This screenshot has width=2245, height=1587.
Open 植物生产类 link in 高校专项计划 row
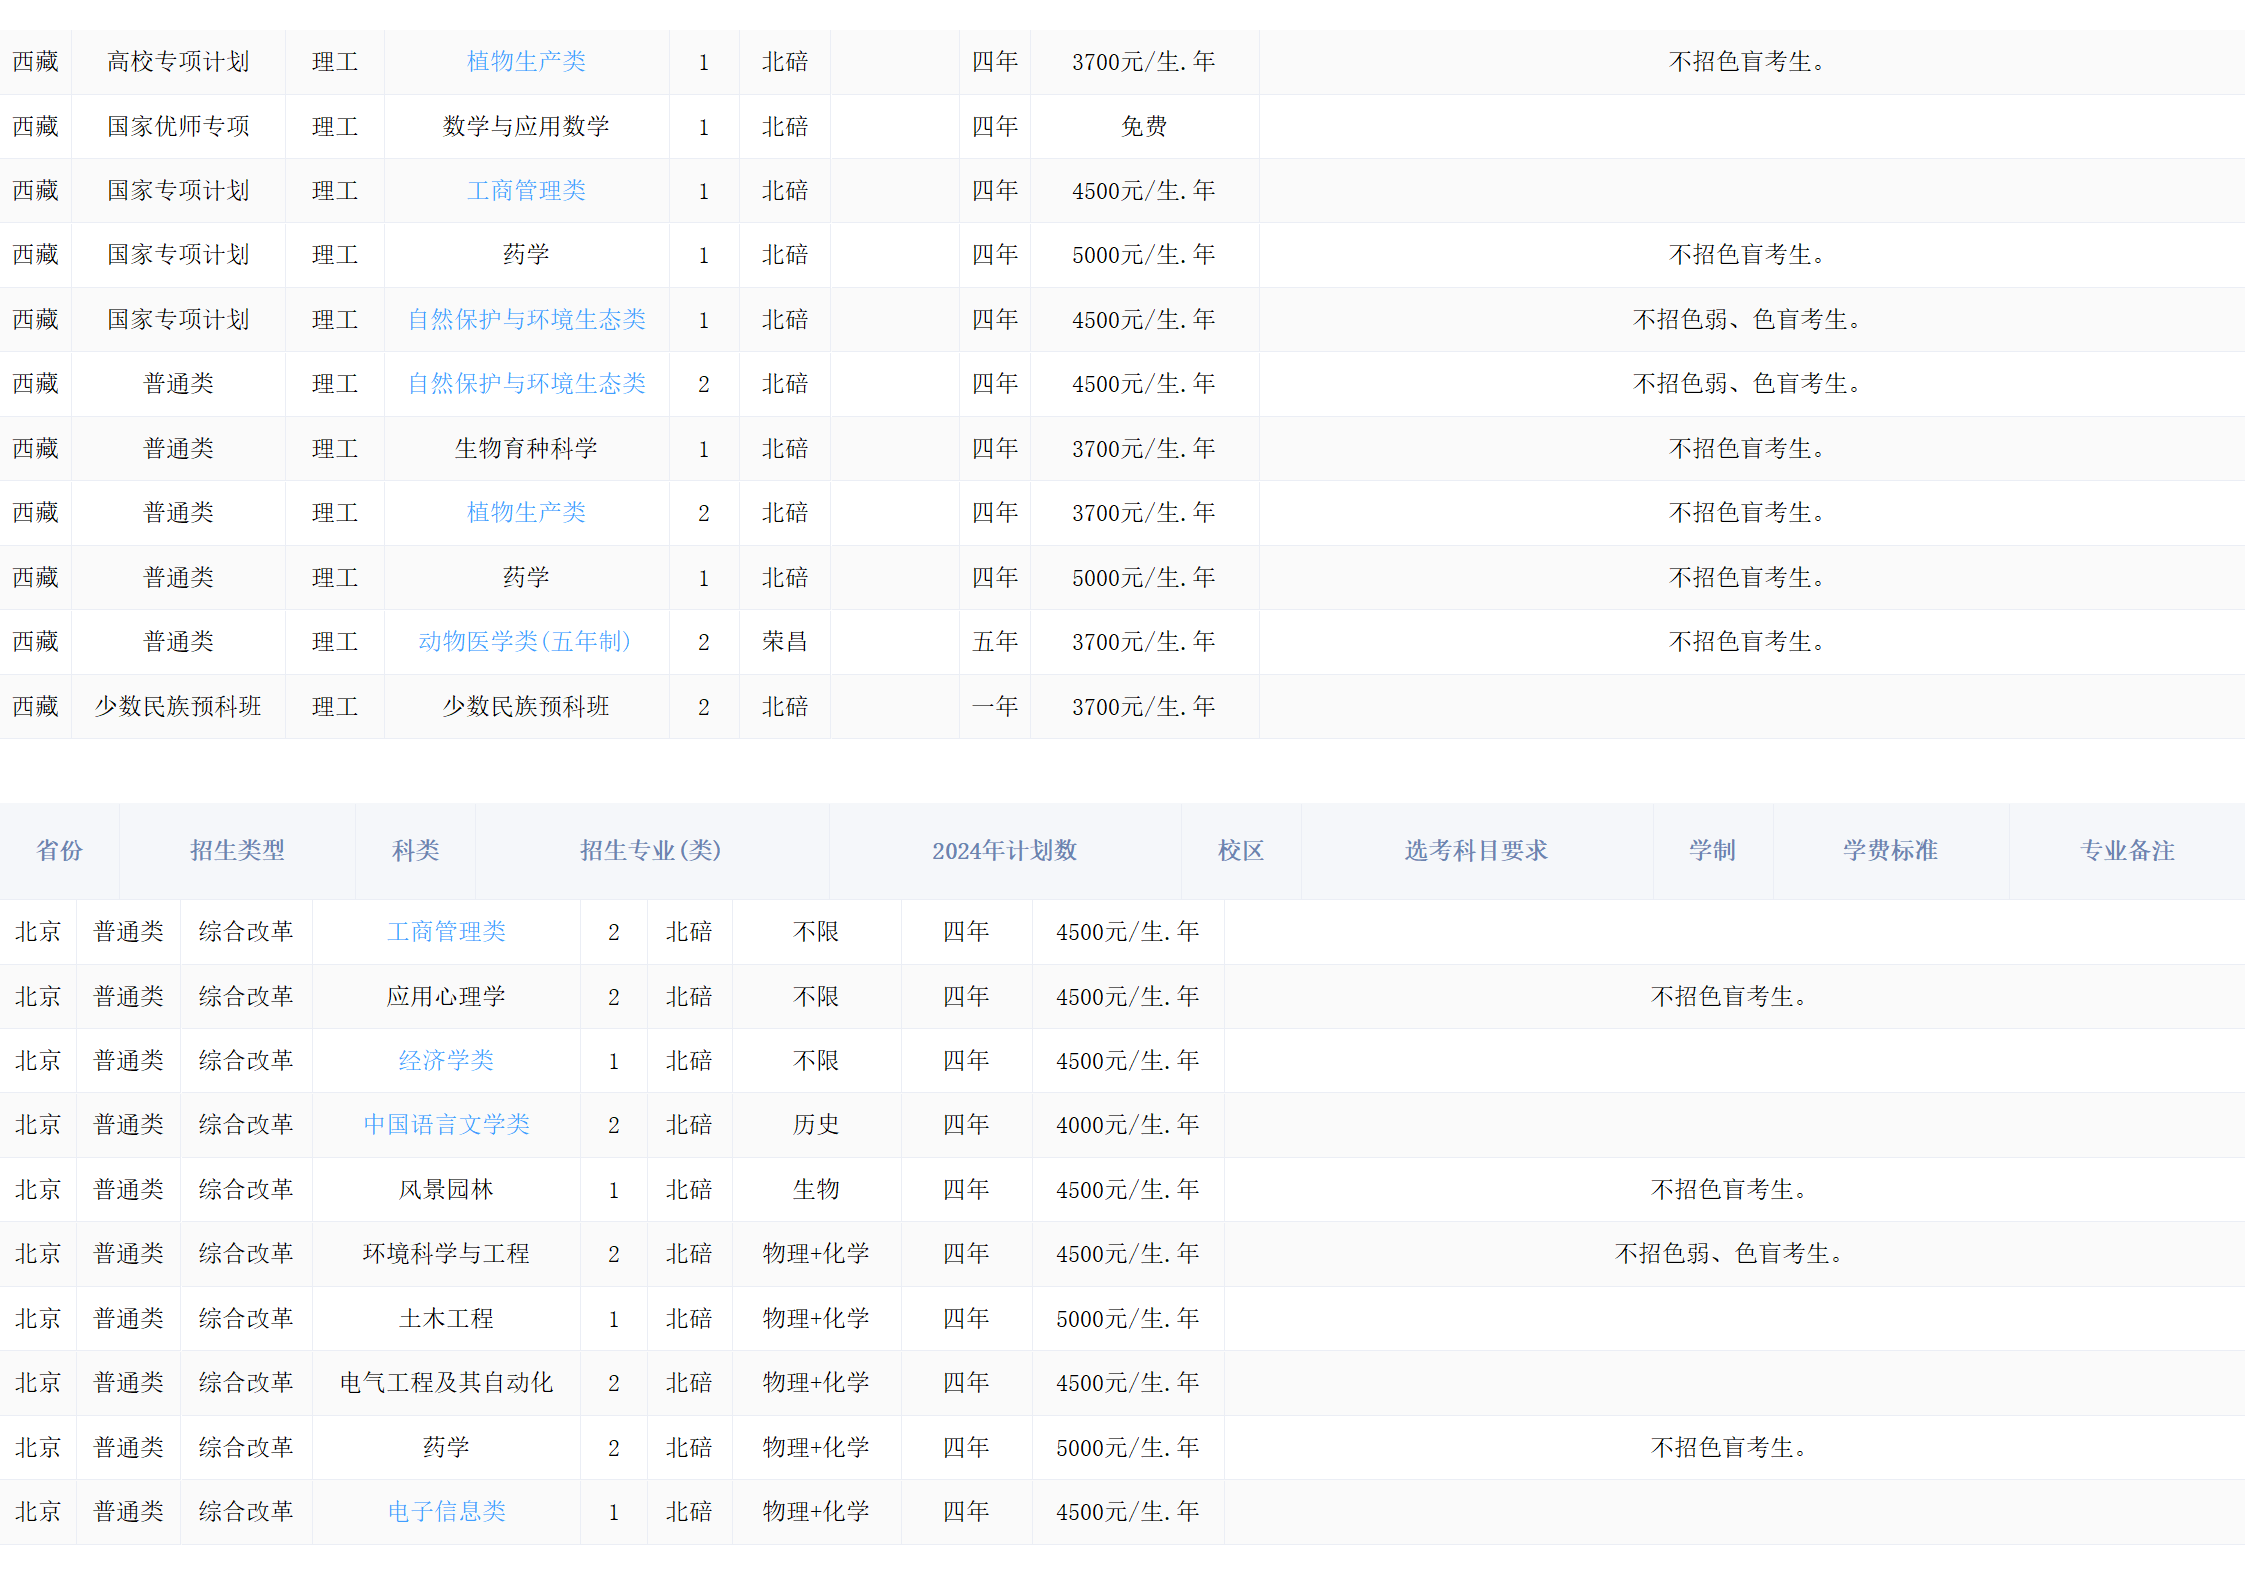(526, 62)
